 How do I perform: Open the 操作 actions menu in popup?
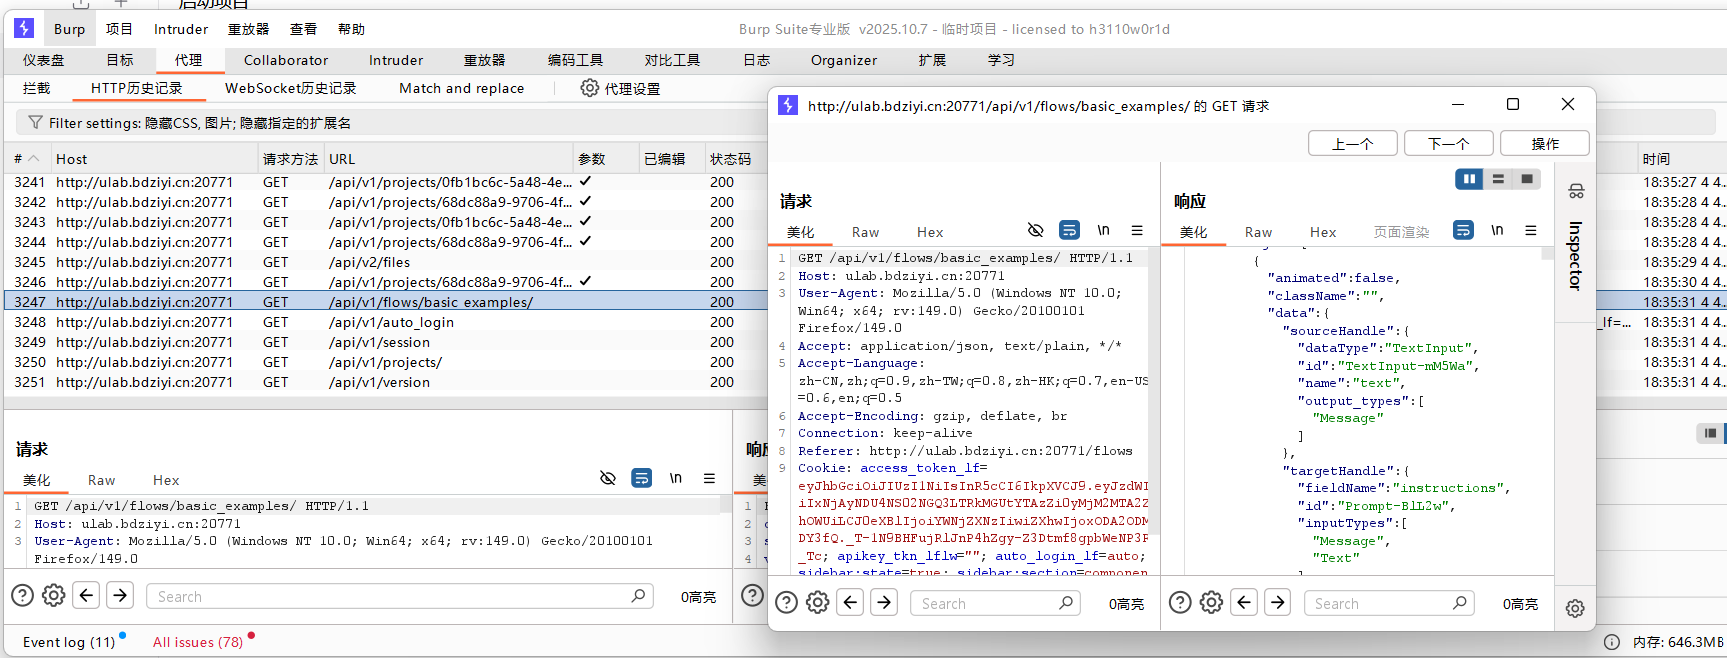1545,144
